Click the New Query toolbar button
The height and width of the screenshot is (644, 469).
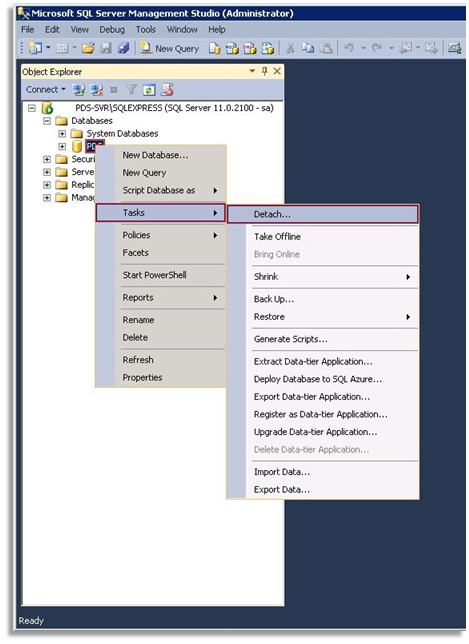point(169,48)
